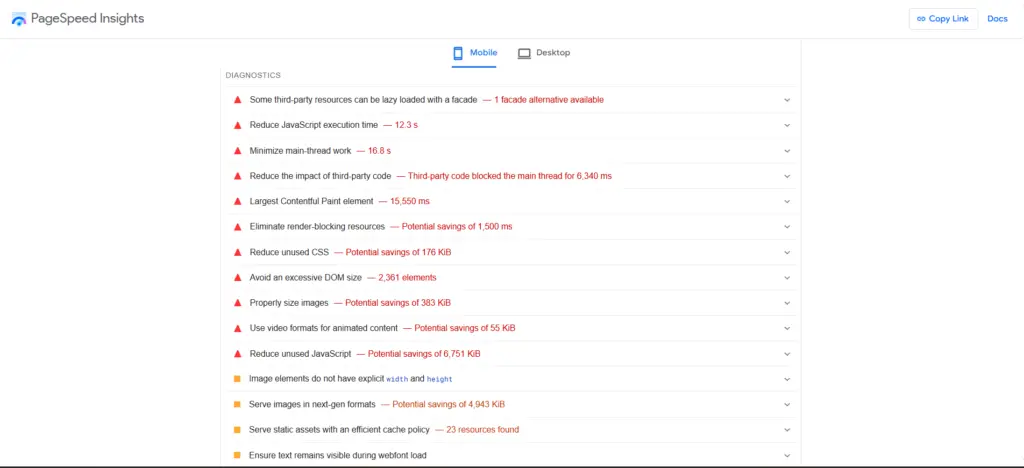Click orange square beside Serve images in next-gen formats
This screenshot has height=468, width=1024.
tap(238, 404)
